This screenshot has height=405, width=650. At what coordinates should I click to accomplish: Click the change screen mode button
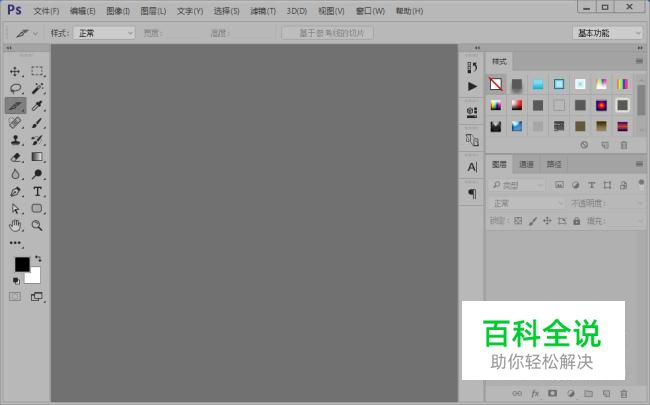tap(37, 296)
